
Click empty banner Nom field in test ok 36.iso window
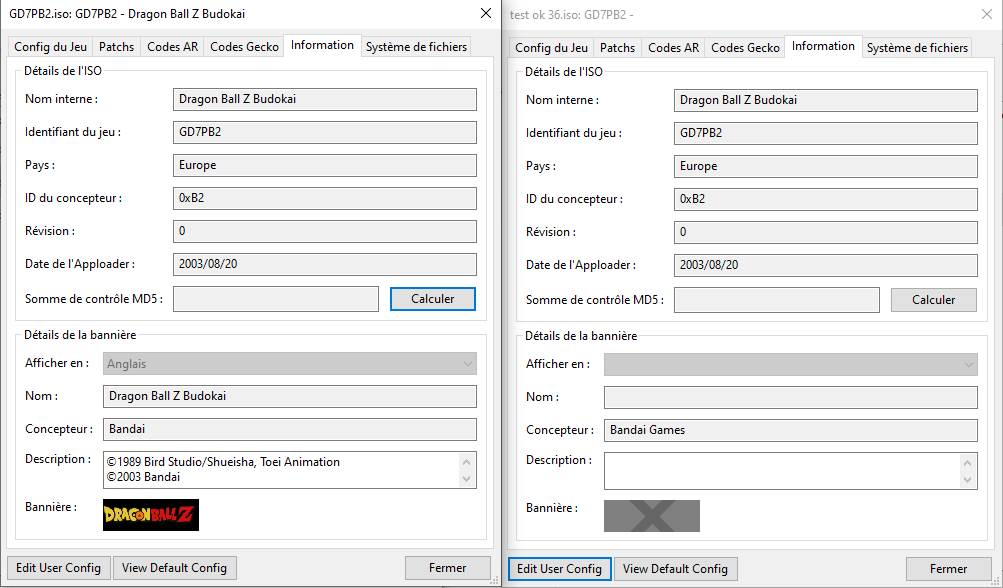pyautogui.click(x=791, y=397)
